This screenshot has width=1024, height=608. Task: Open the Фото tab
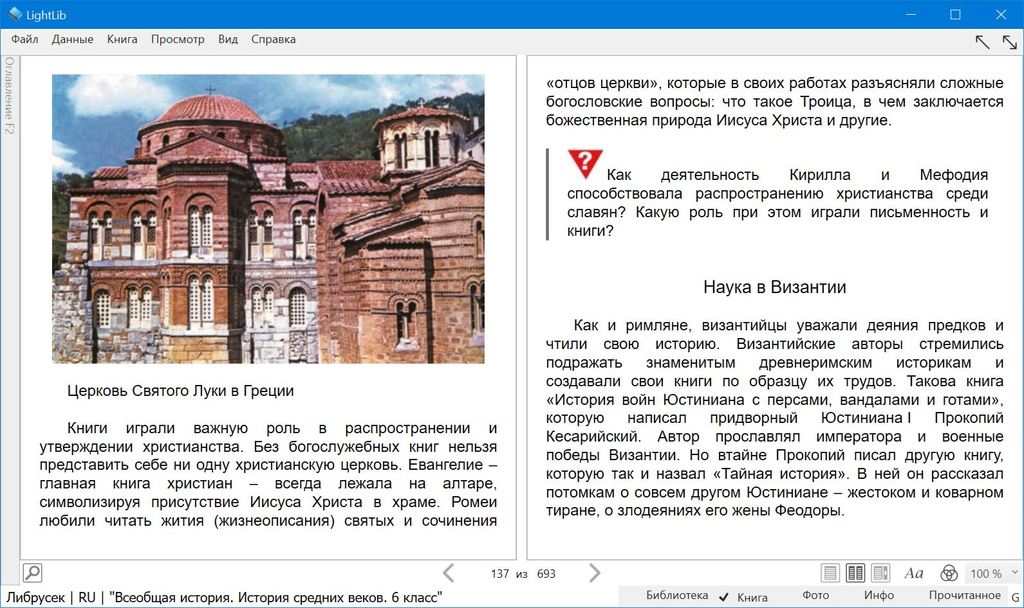point(815,596)
